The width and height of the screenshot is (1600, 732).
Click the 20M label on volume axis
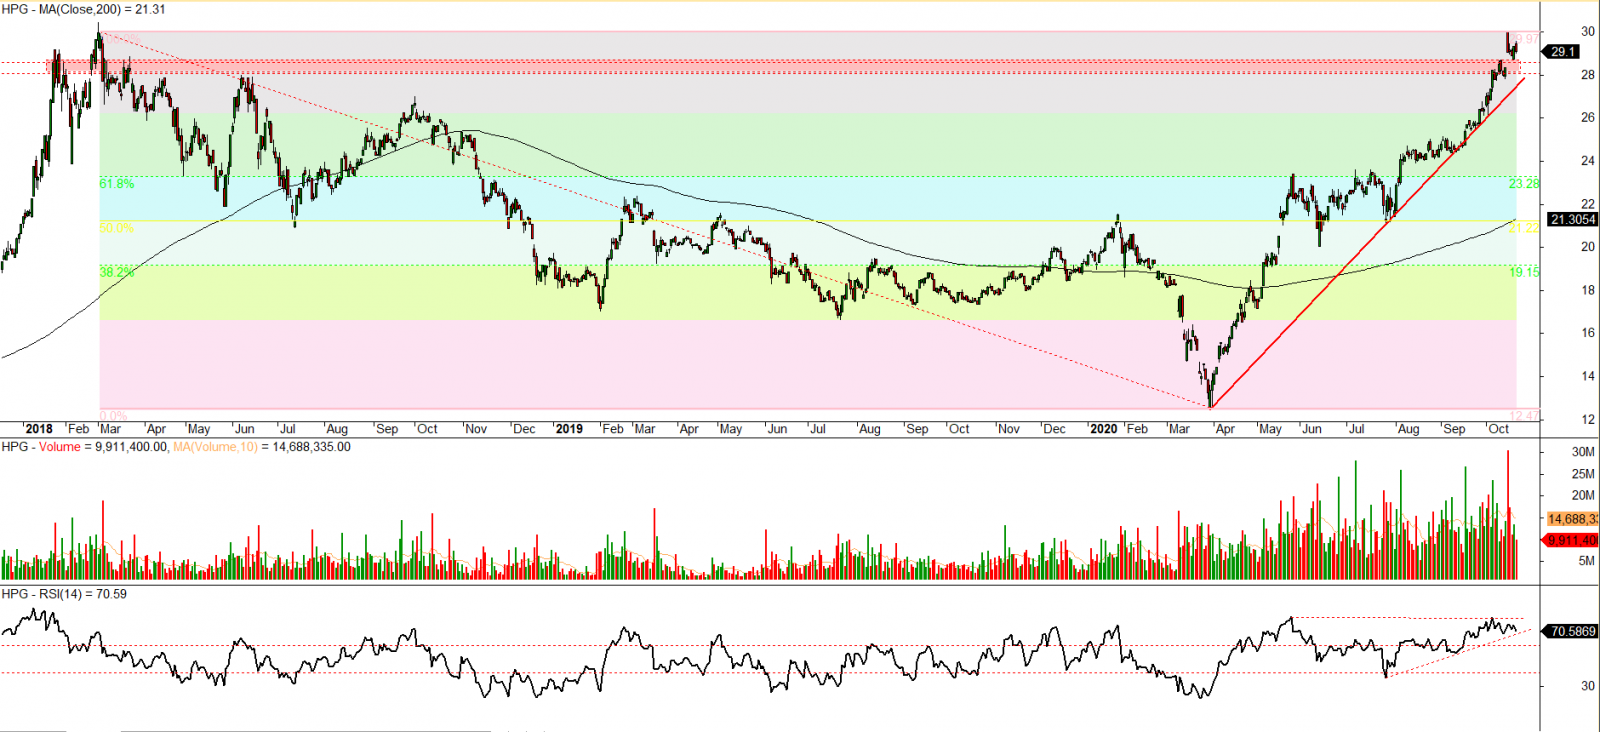pyautogui.click(x=1583, y=495)
